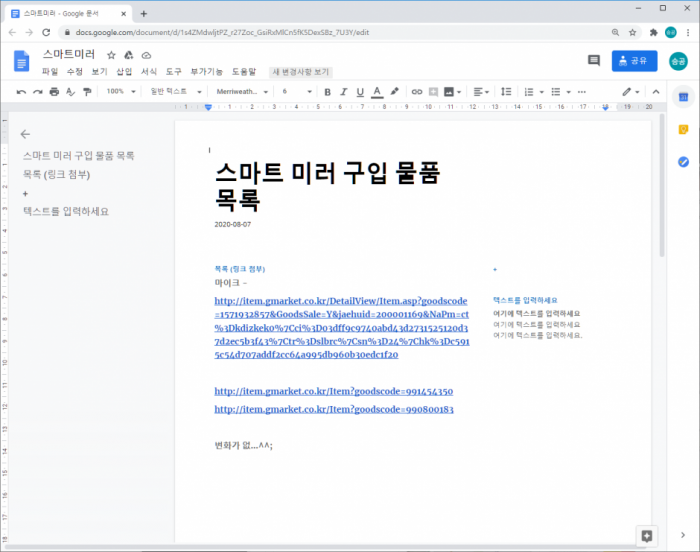The height and width of the screenshot is (552, 700).
Task: Open the 삽입 menu
Action: [x=124, y=72]
